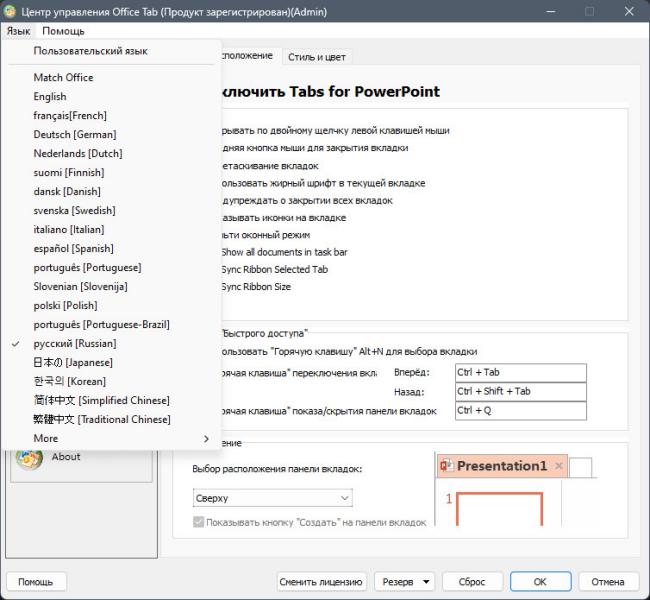The height and width of the screenshot is (600, 650).
Task: Click the Сброс button
Action: 472,582
